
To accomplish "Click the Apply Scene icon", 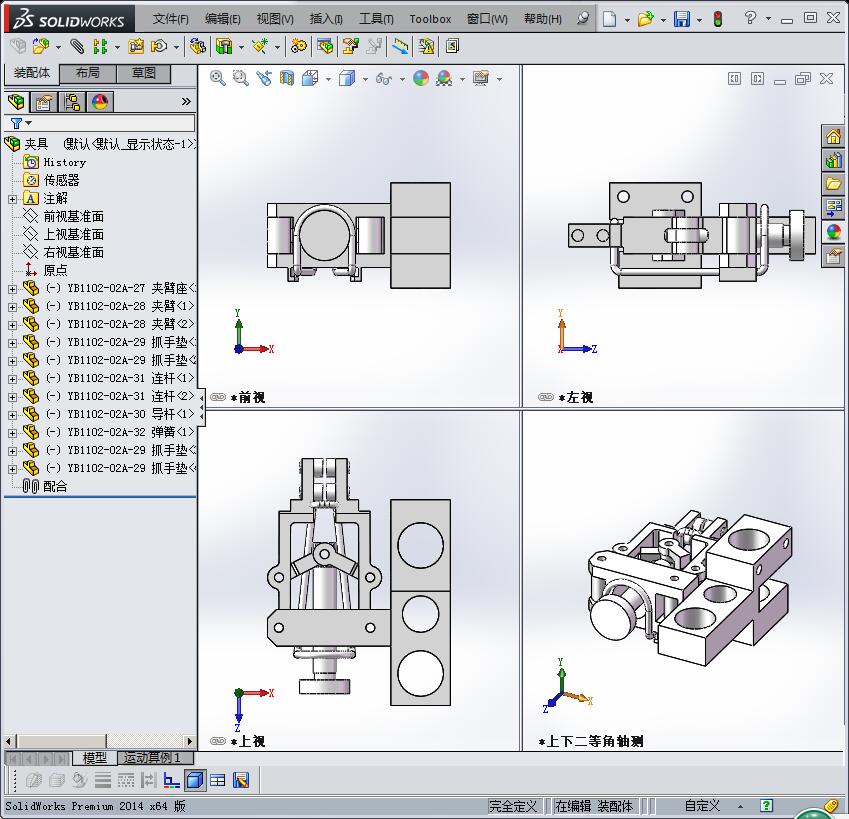I will [x=444, y=78].
